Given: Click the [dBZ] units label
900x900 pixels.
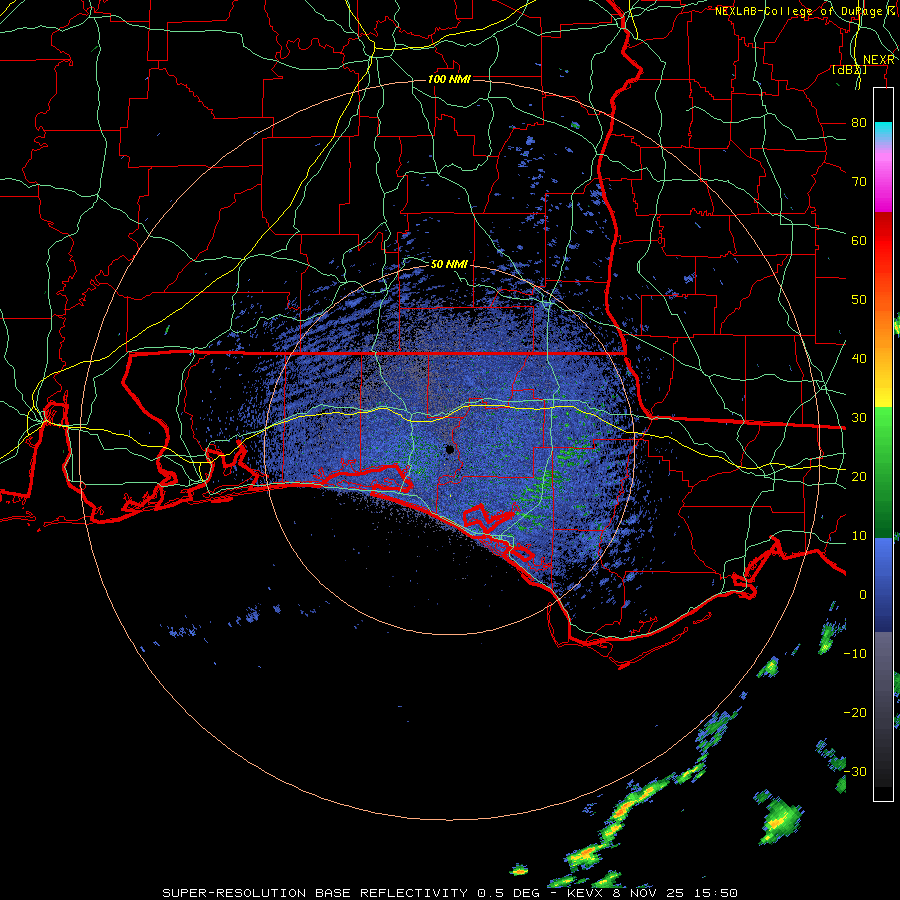Looking at the screenshot, I should (849, 70).
